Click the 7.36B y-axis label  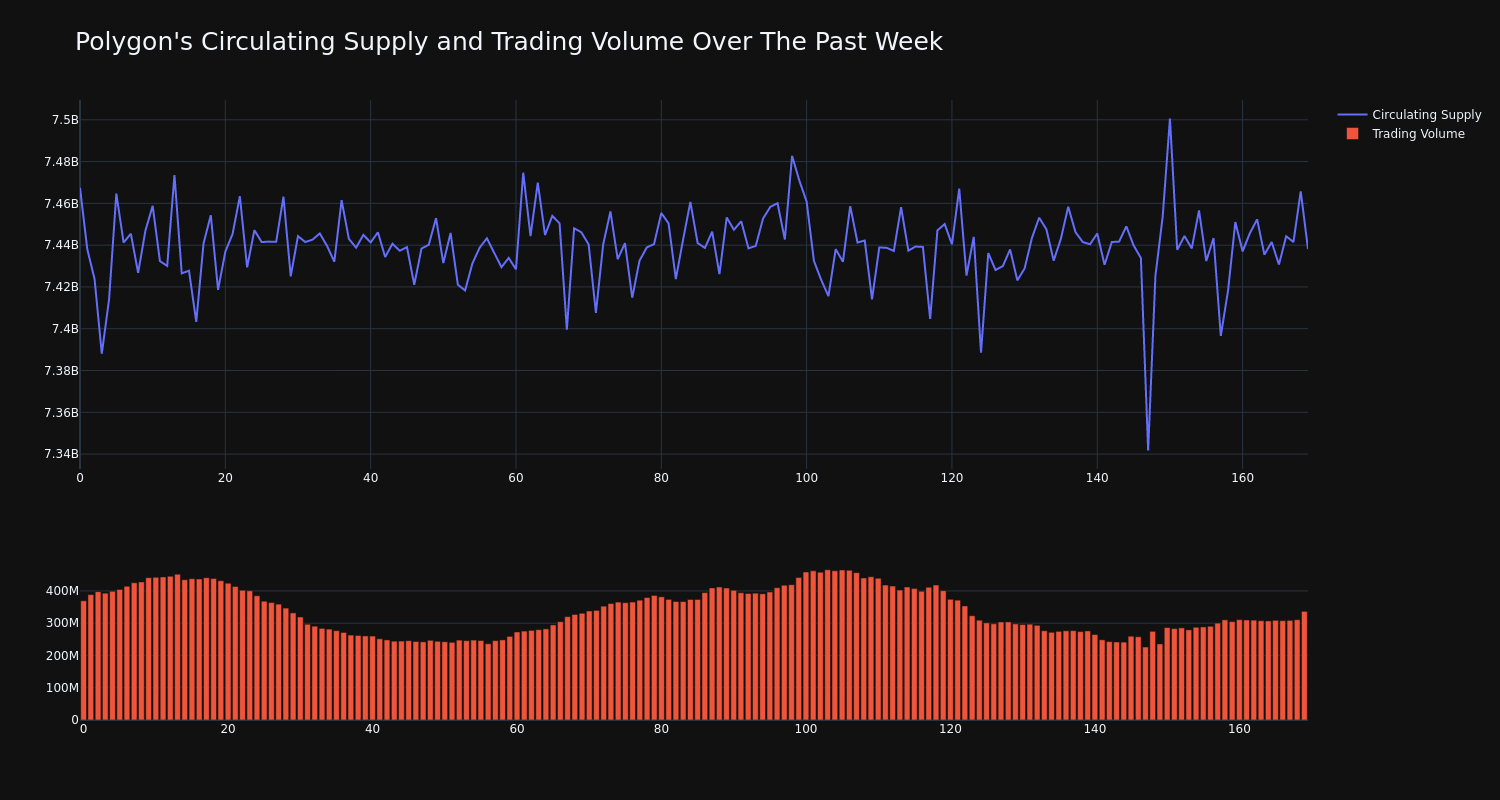pyautogui.click(x=61, y=413)
